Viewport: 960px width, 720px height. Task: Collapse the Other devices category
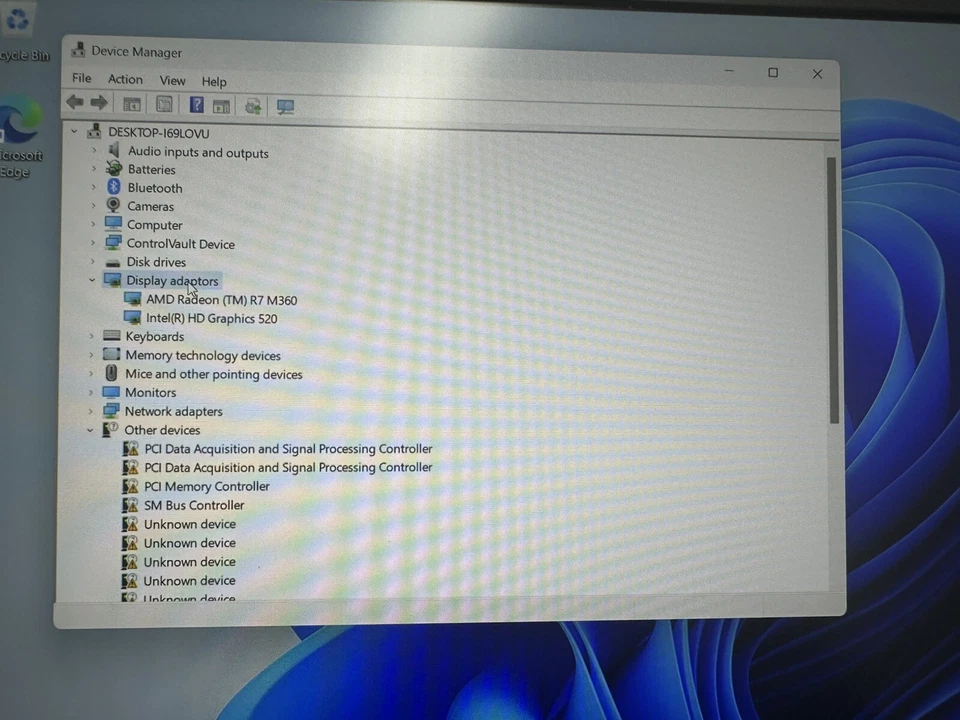coord(91,430)
